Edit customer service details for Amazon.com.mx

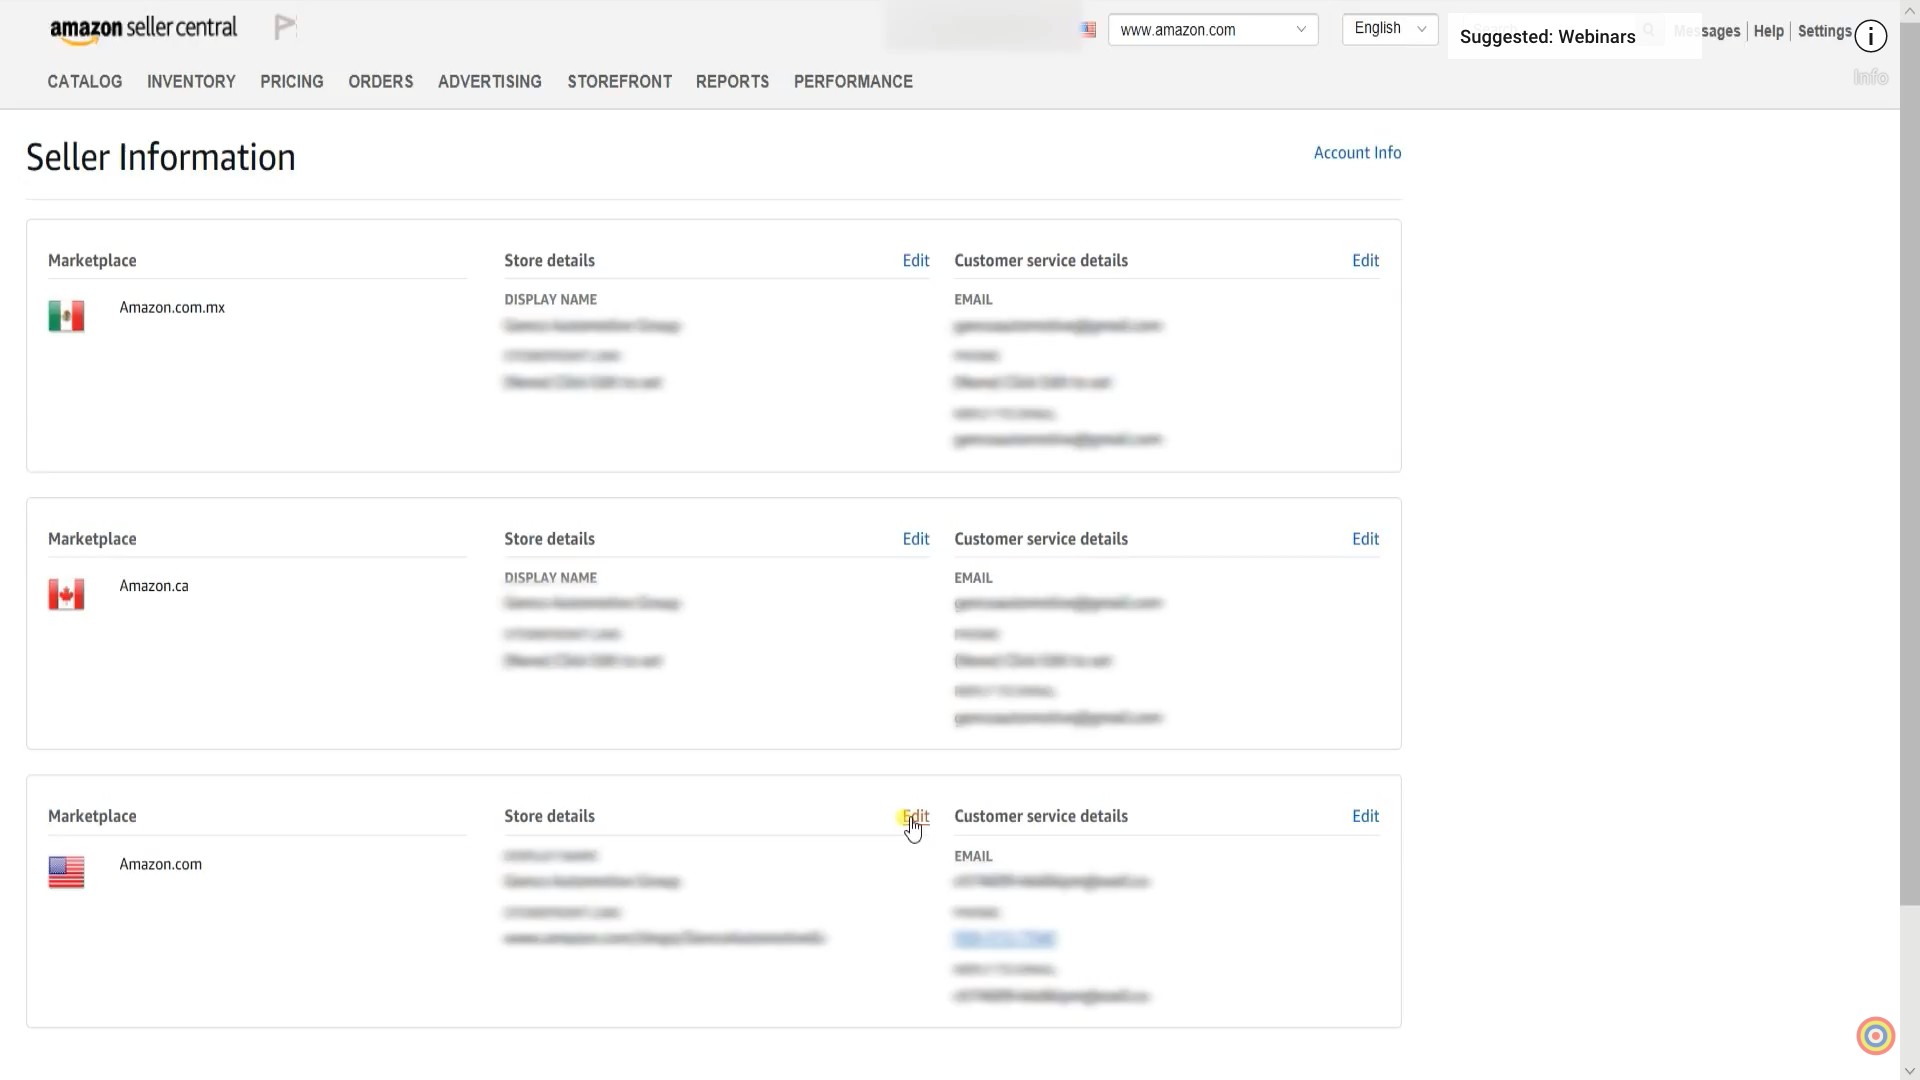[x=1365, y=261]
